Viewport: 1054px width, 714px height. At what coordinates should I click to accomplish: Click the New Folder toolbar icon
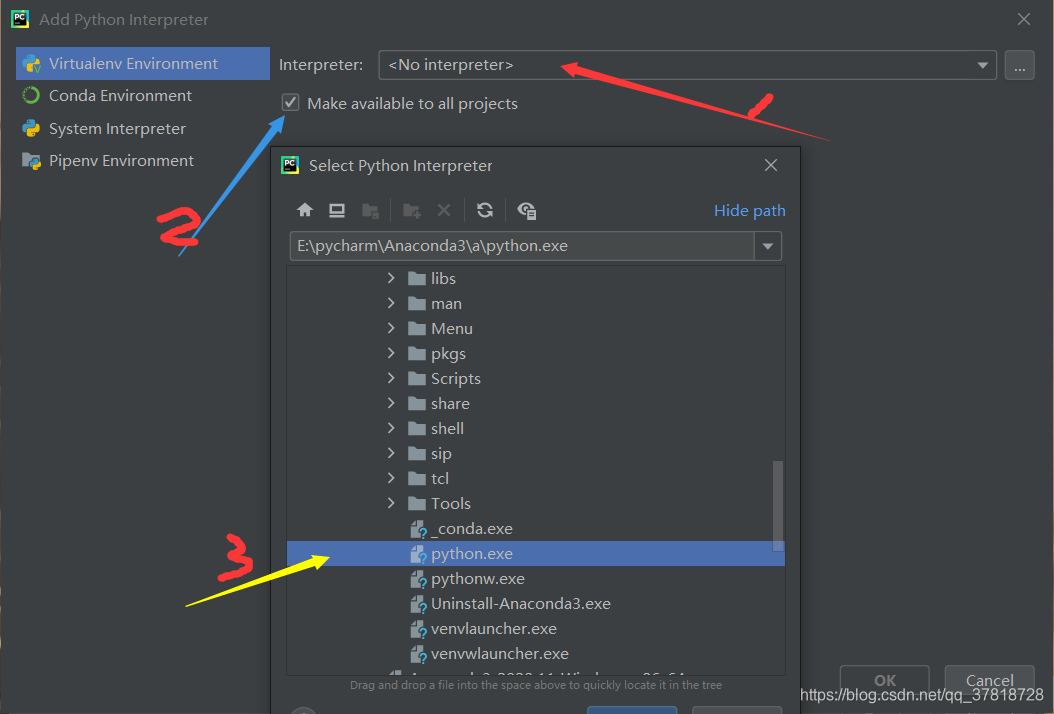point(411,210)
